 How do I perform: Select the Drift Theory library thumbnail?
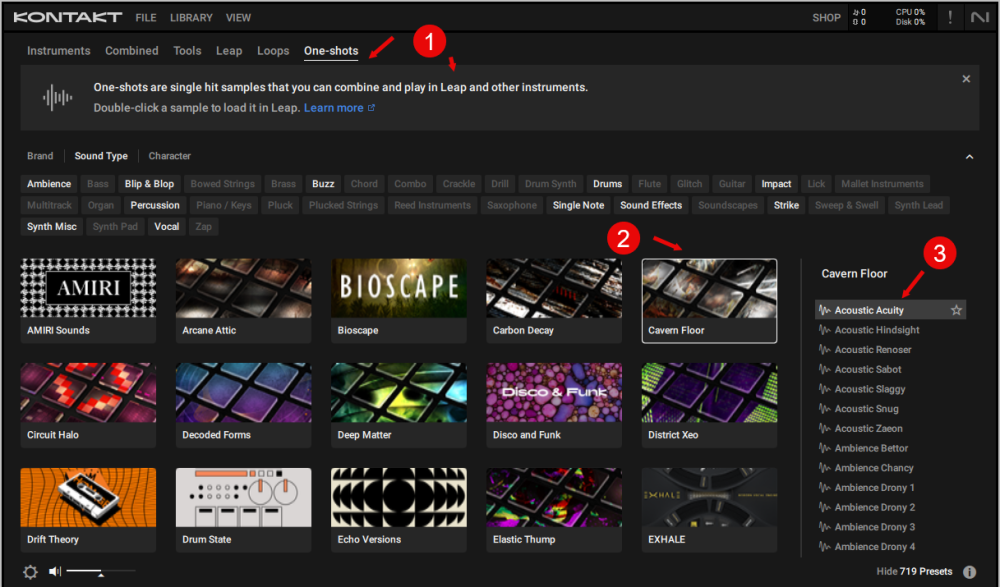pyautogui.click(x=88, y=510)
